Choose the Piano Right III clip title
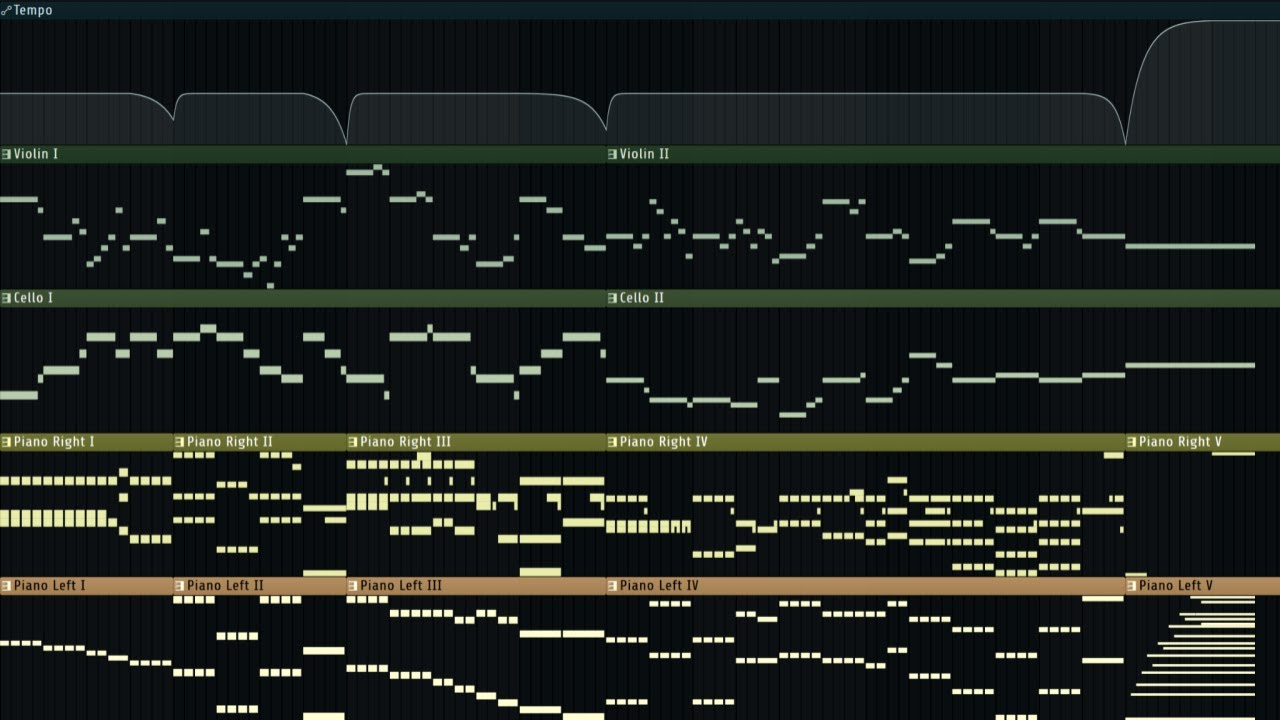1280x720 pixels. (406, 442)
